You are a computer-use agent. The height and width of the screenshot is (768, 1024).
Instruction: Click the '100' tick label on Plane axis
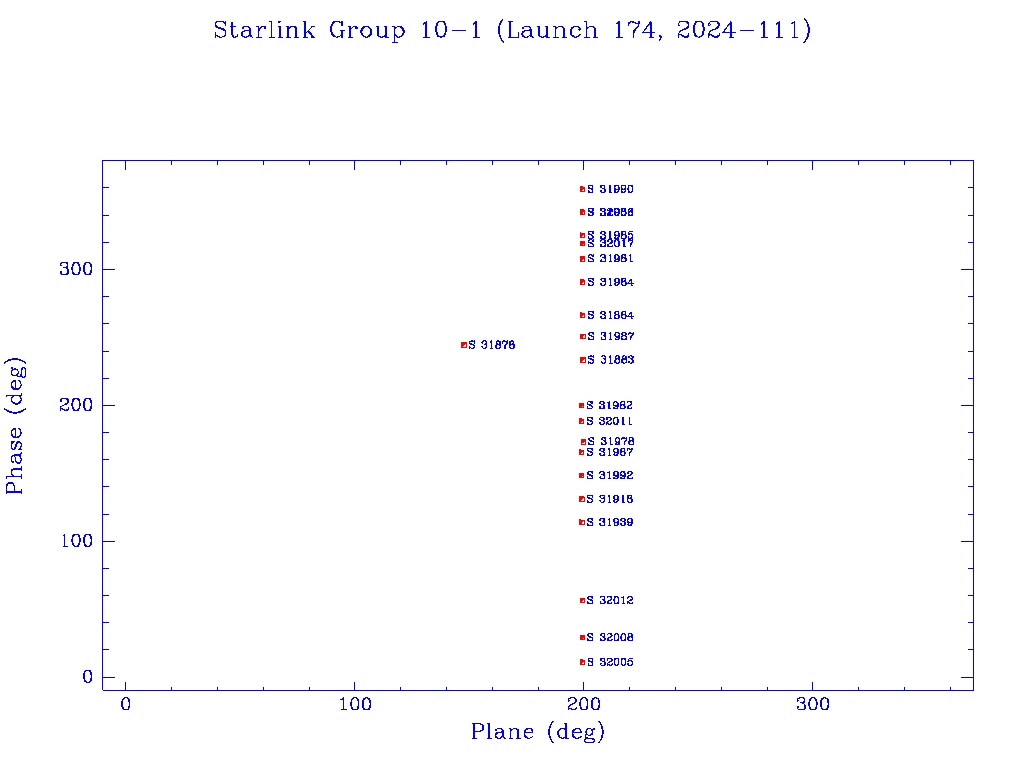355,704
